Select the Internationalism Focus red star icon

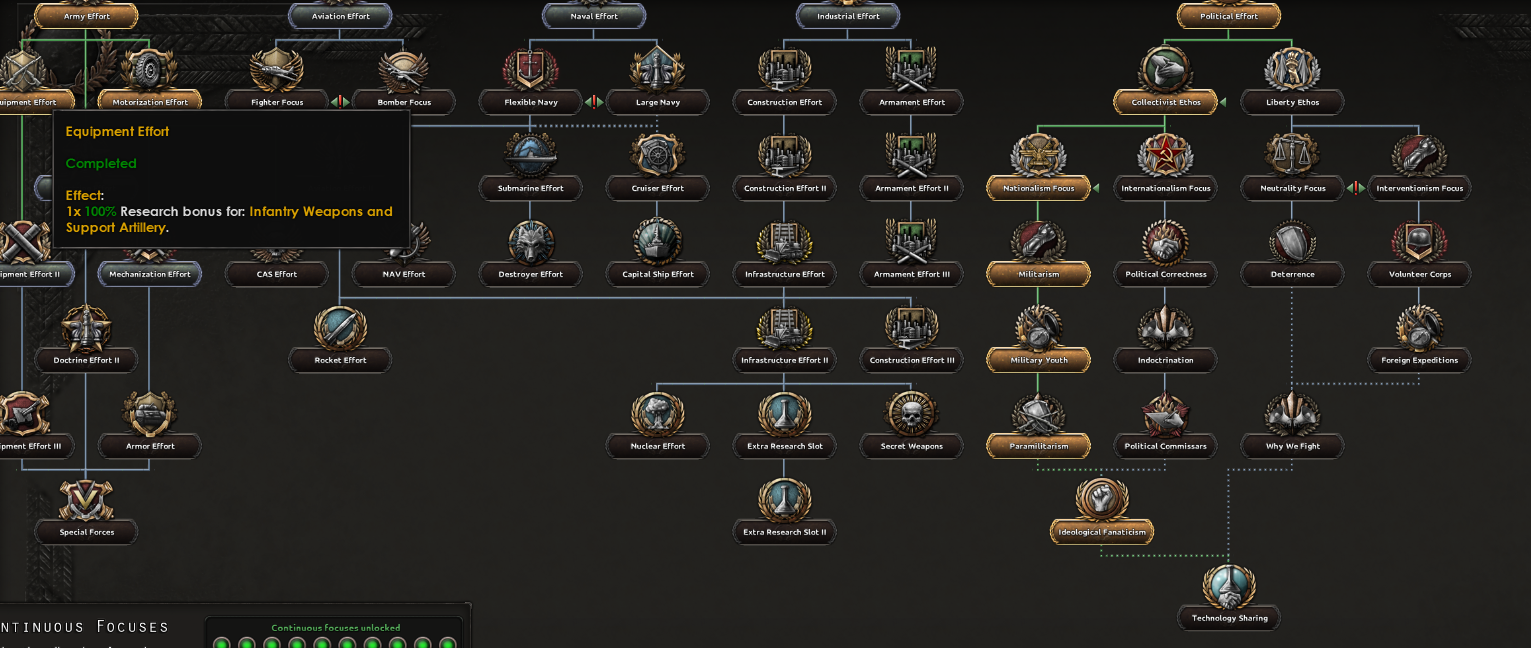tap(1165, 157)
